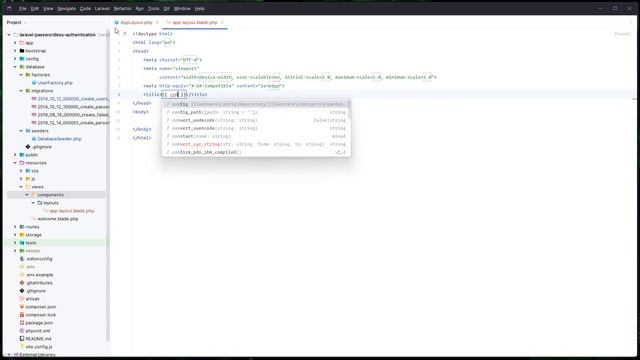Select the 2014_10_12_000000_create_users migration file
The height and width of the screenshot is (360, 640).
(73, 99)
